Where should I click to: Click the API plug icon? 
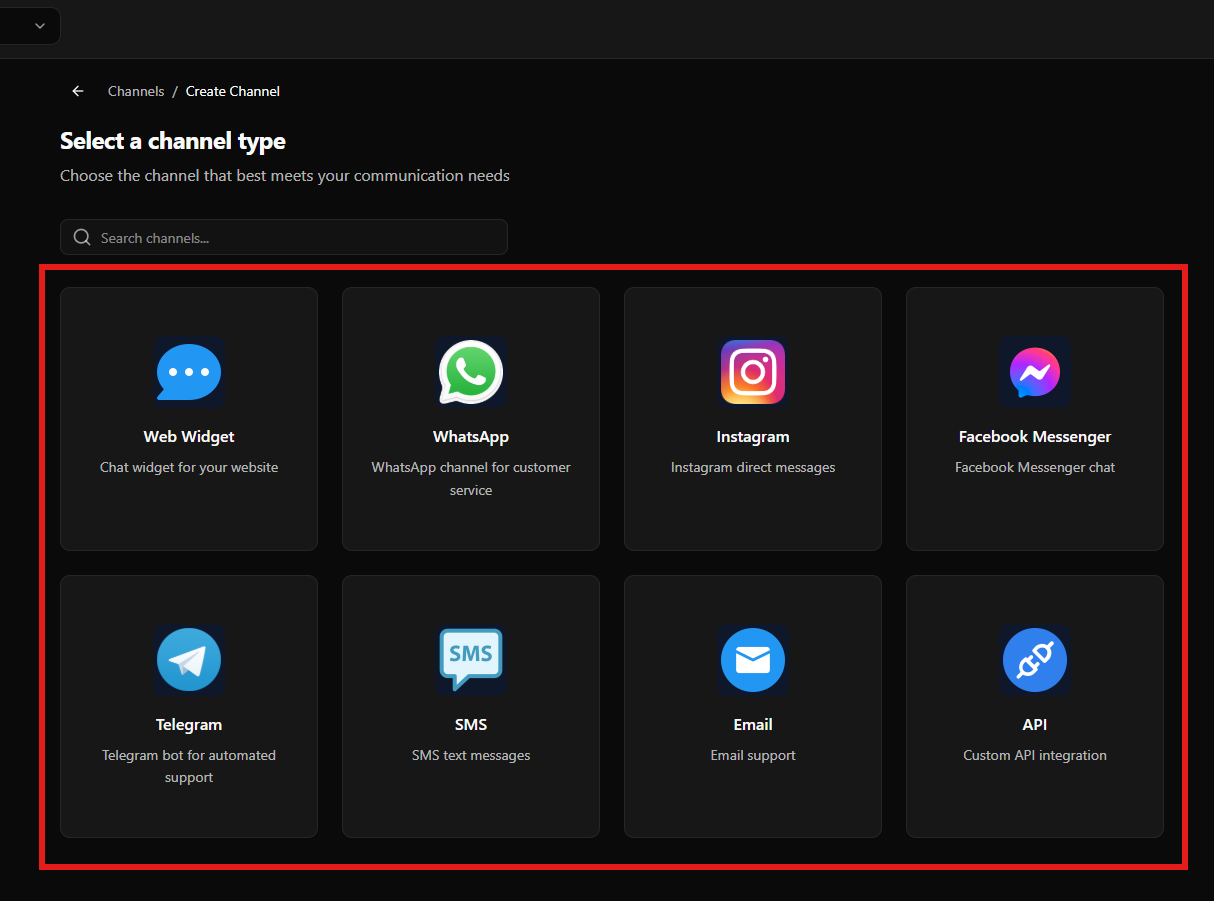1035,660
